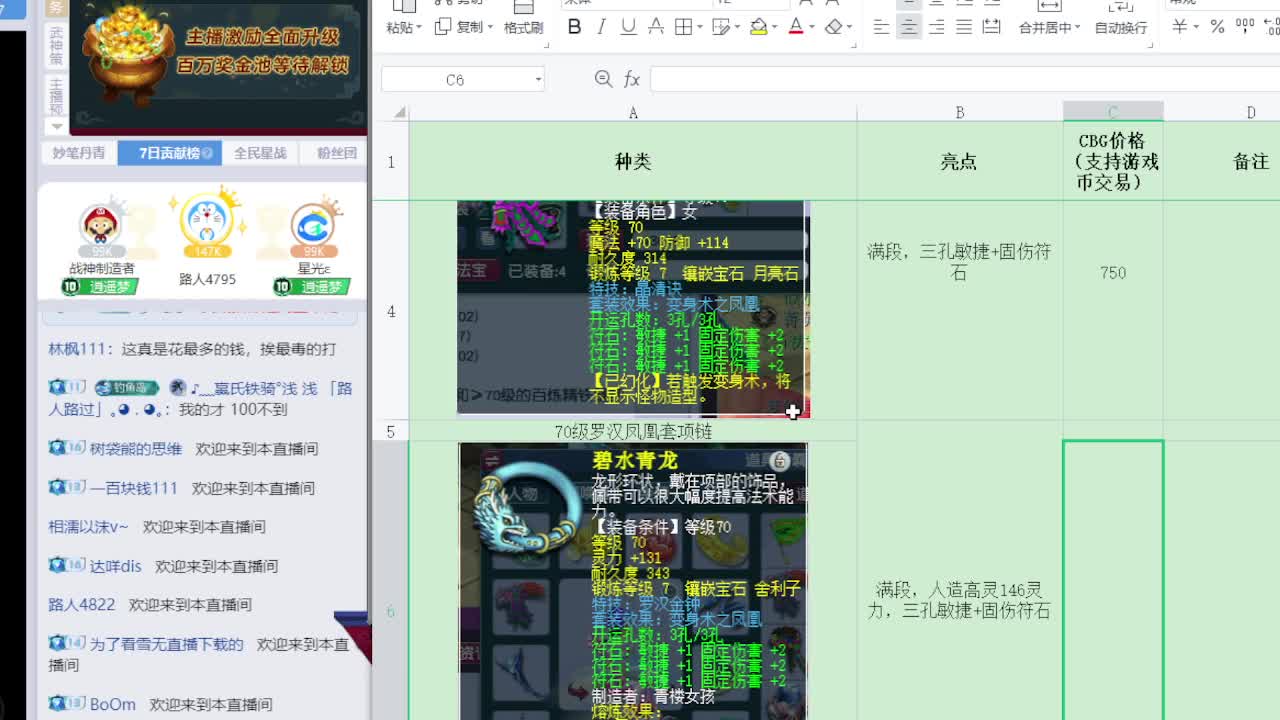
Task: Click the select-all corner triangle
Action: click(399, 112)
